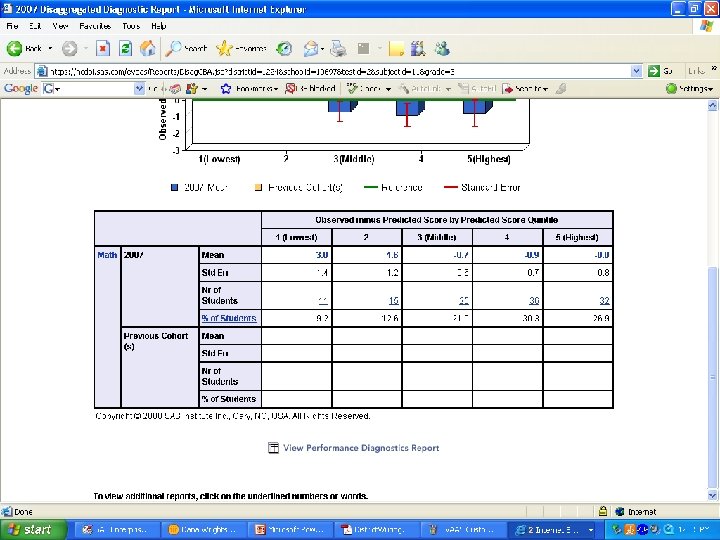Open the View menu
The height and width of the screenshot is (540, 720).
(60, 26)
